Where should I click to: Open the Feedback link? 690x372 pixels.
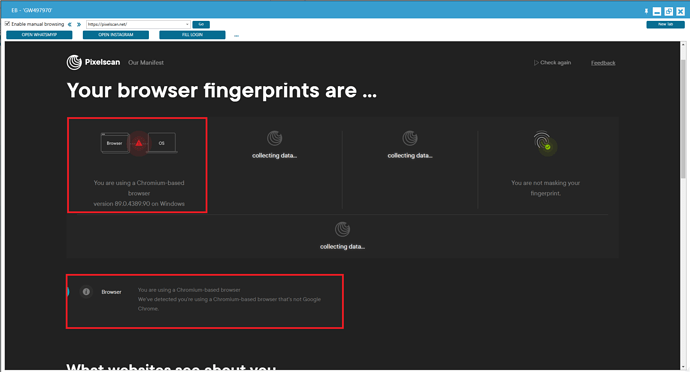603,63
